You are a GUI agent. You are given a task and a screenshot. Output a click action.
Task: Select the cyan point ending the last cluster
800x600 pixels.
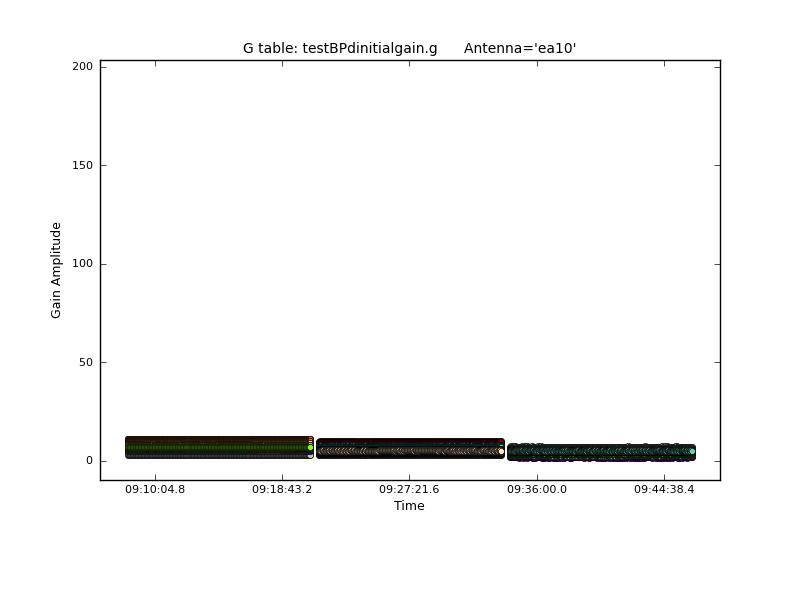tap(692, 451)
